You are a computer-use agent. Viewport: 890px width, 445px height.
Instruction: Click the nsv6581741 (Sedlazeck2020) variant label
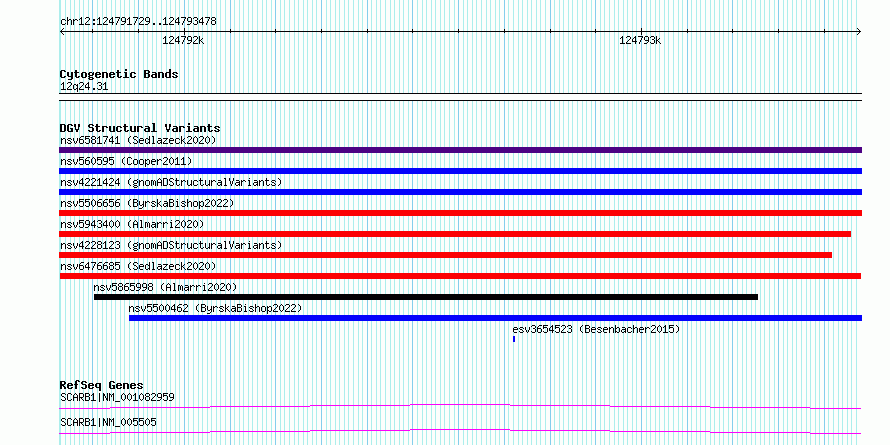[x=138, y=140]
